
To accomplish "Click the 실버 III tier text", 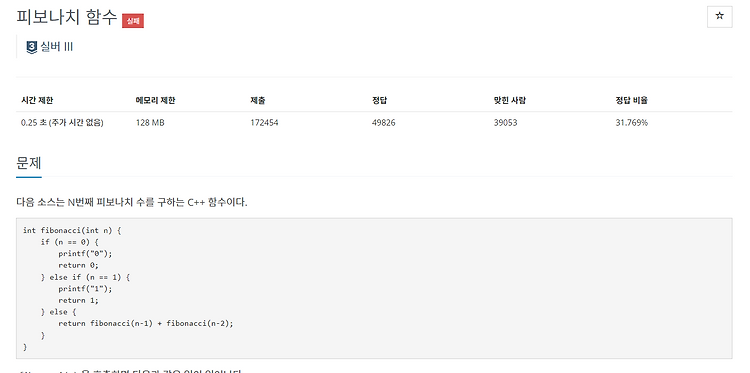I will [x=56, y=47].
